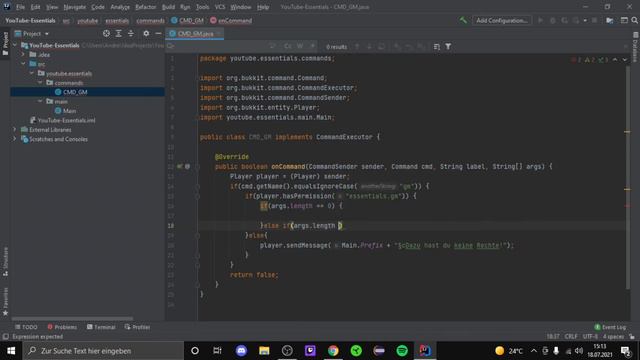
Task: Click the yellow warning stripe marker near class line
Action: pos(627,131)
